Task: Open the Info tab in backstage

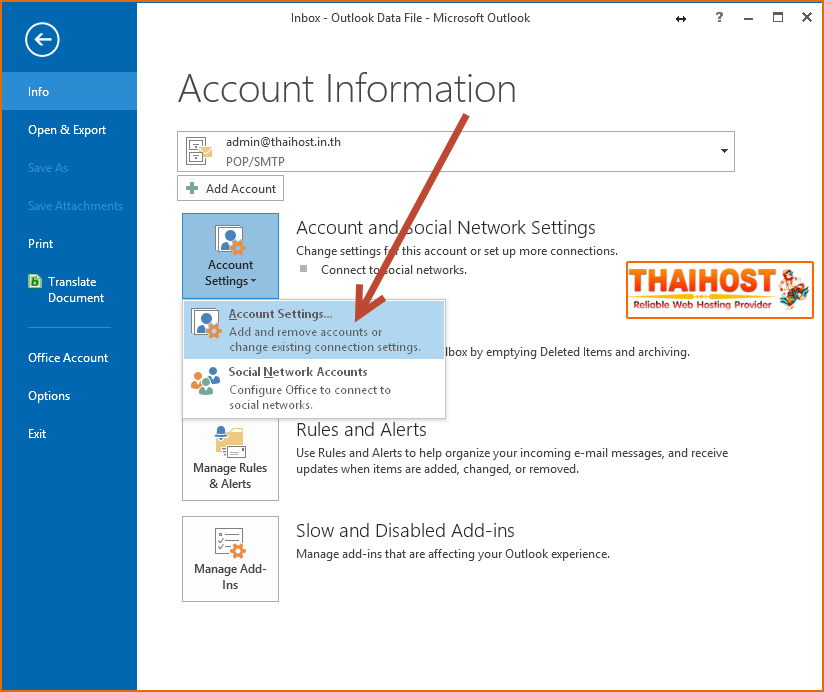Action: pyautogui.click(x=69, y=91)
